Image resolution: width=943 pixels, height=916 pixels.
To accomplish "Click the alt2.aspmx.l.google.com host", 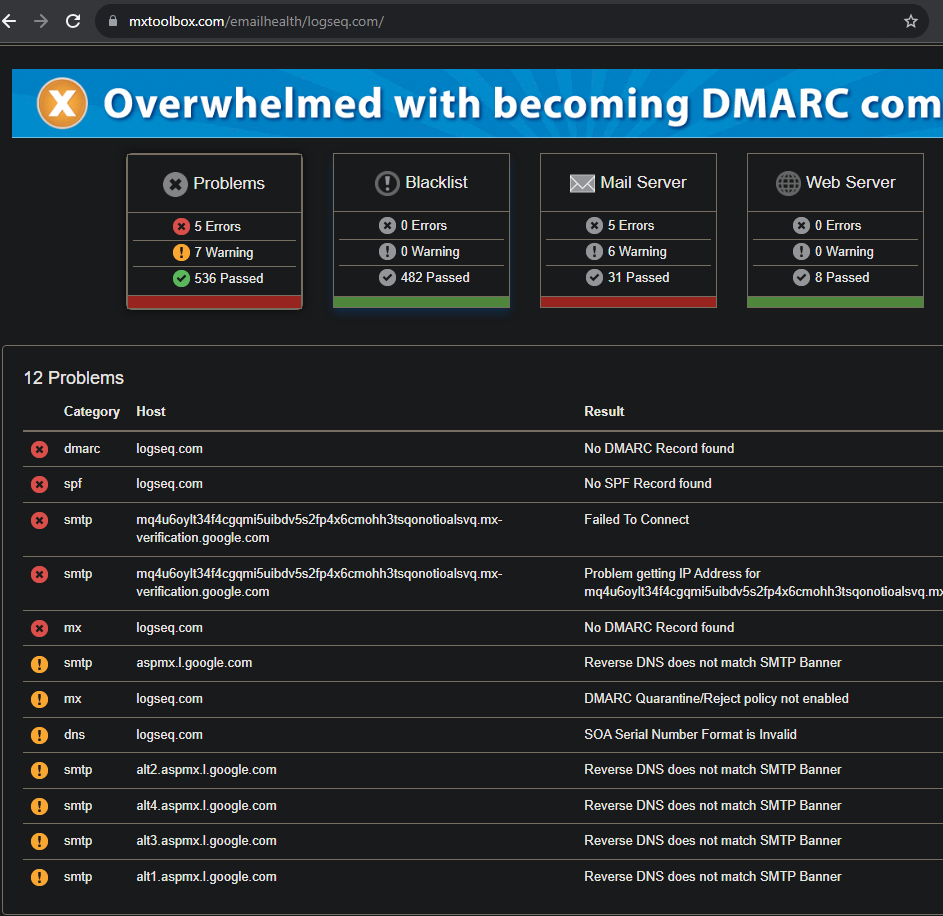I will pos(206,770).
